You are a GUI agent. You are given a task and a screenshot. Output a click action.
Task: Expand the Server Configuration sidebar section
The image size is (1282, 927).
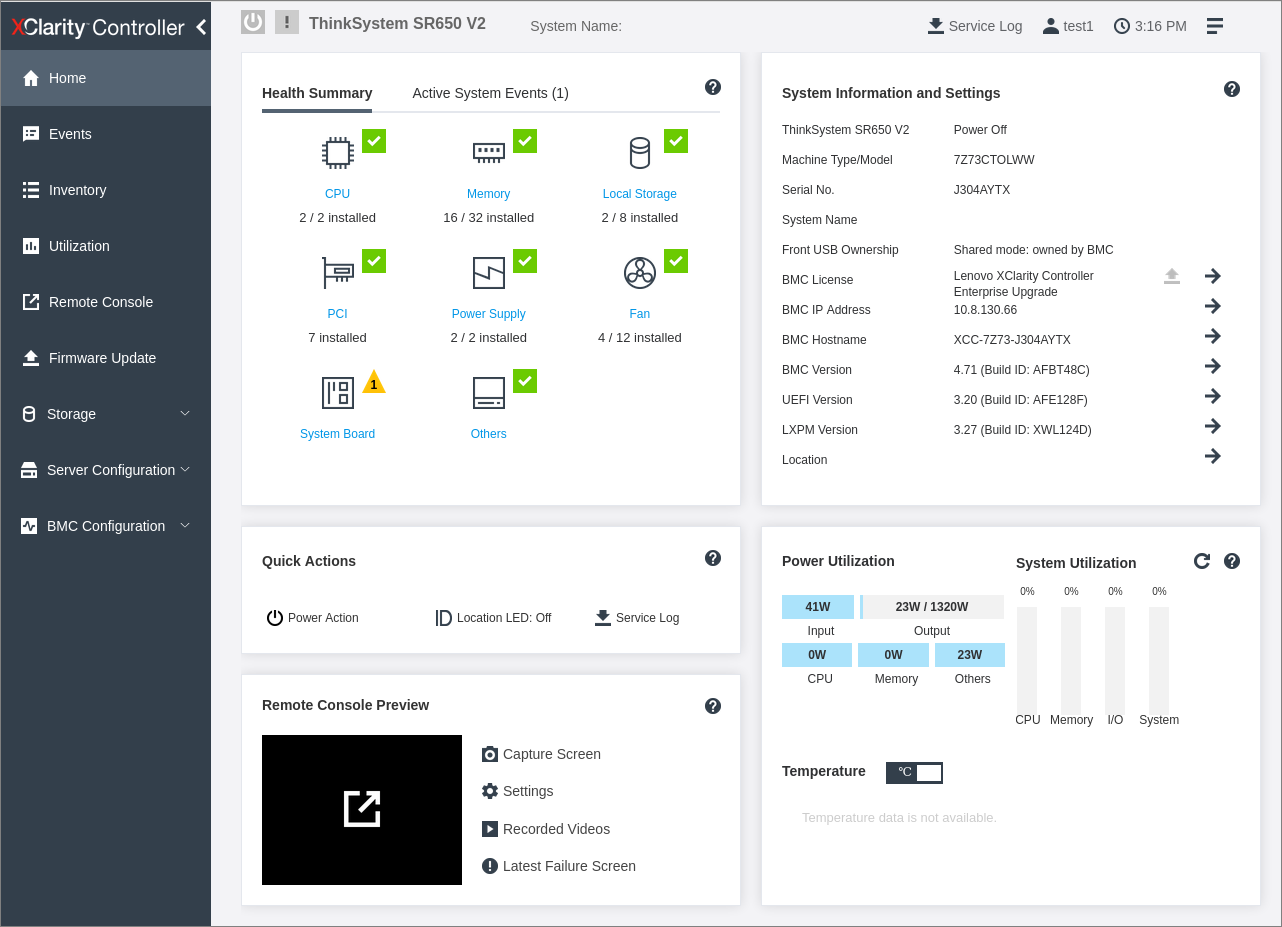tap(106, 470)
